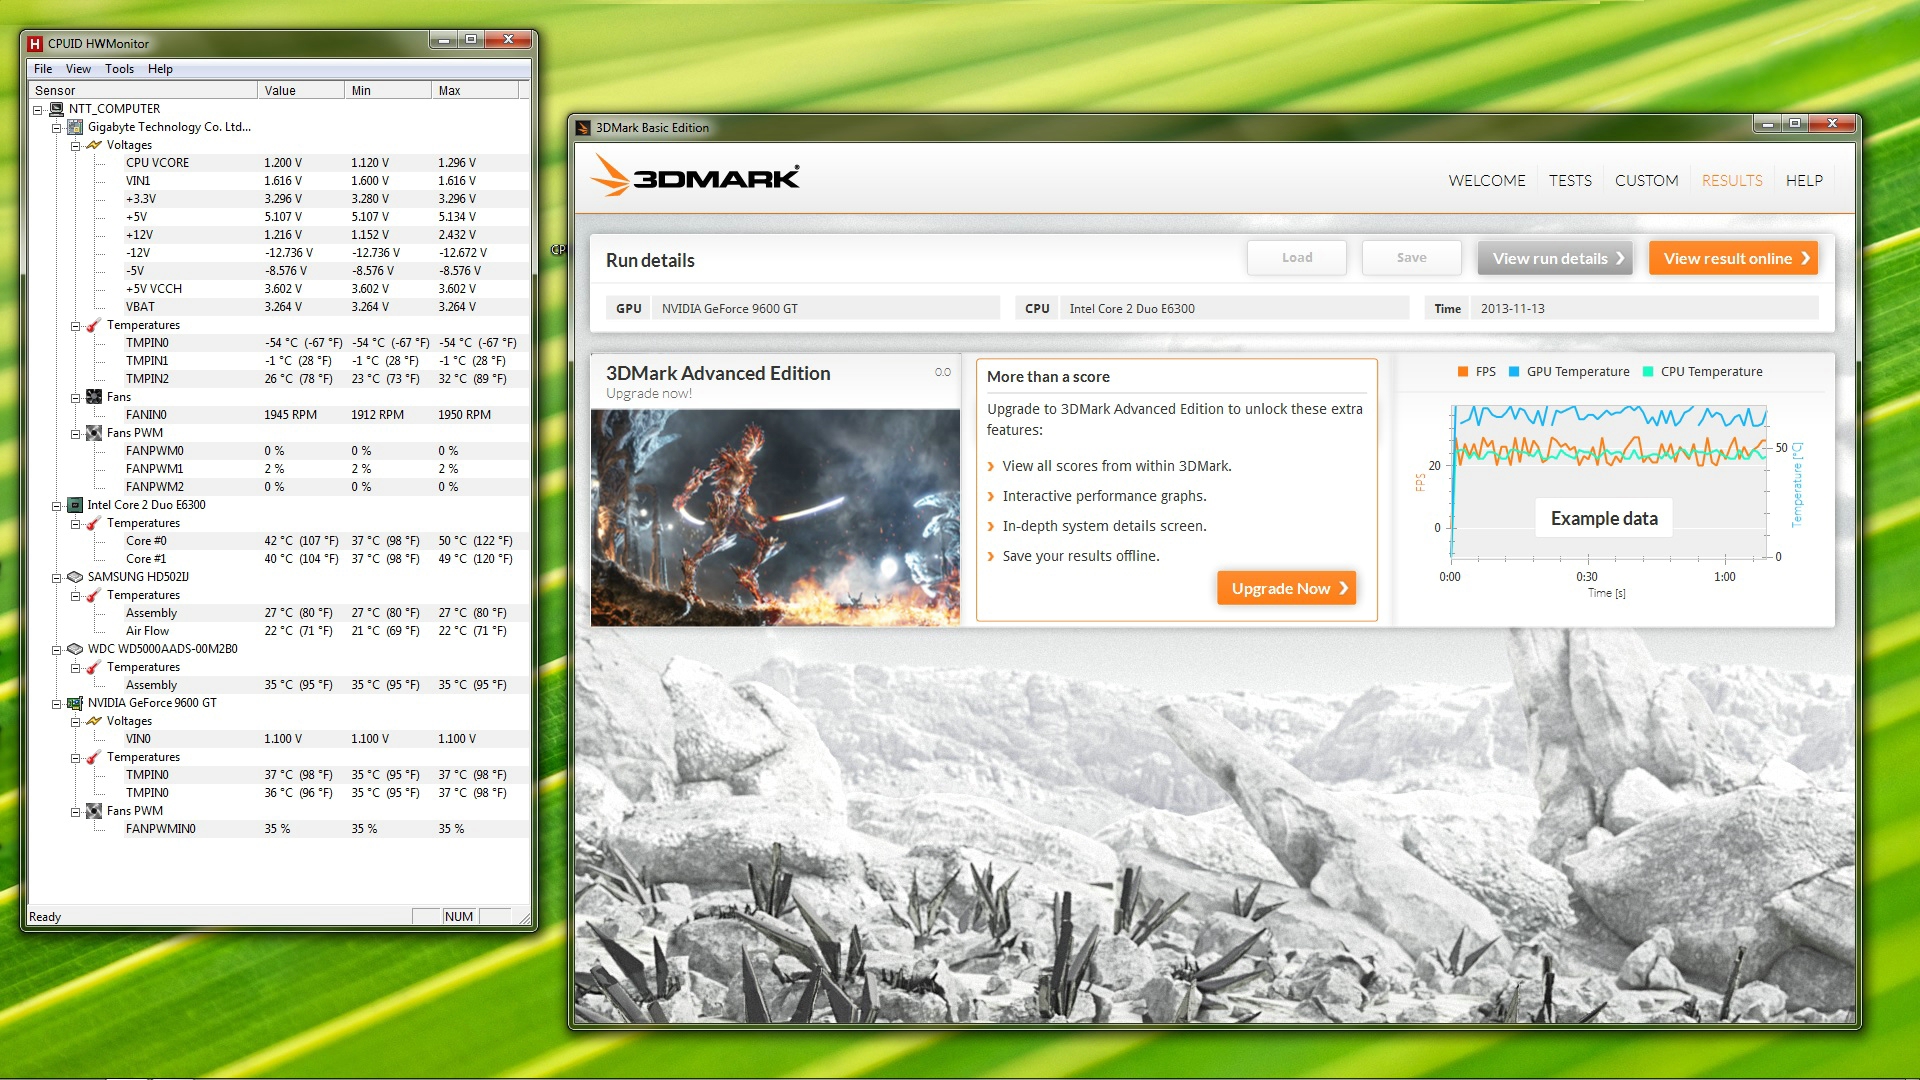
Task: Collapse the motherboard Voltages tree node
Action: [x=75, y=146]
